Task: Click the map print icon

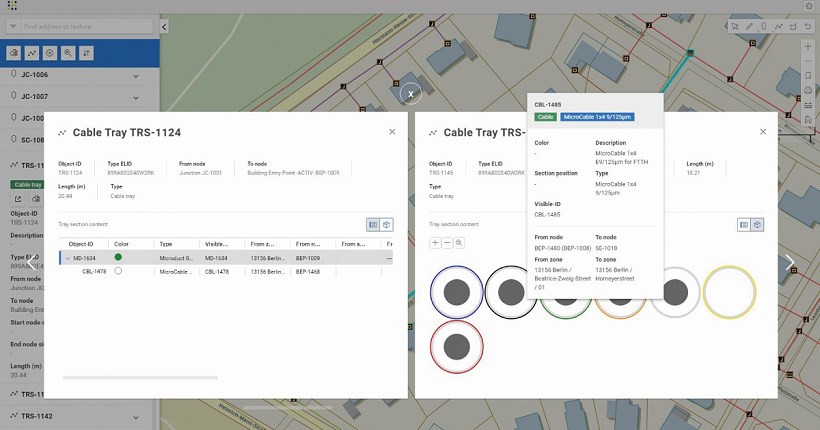Action: 808,90
